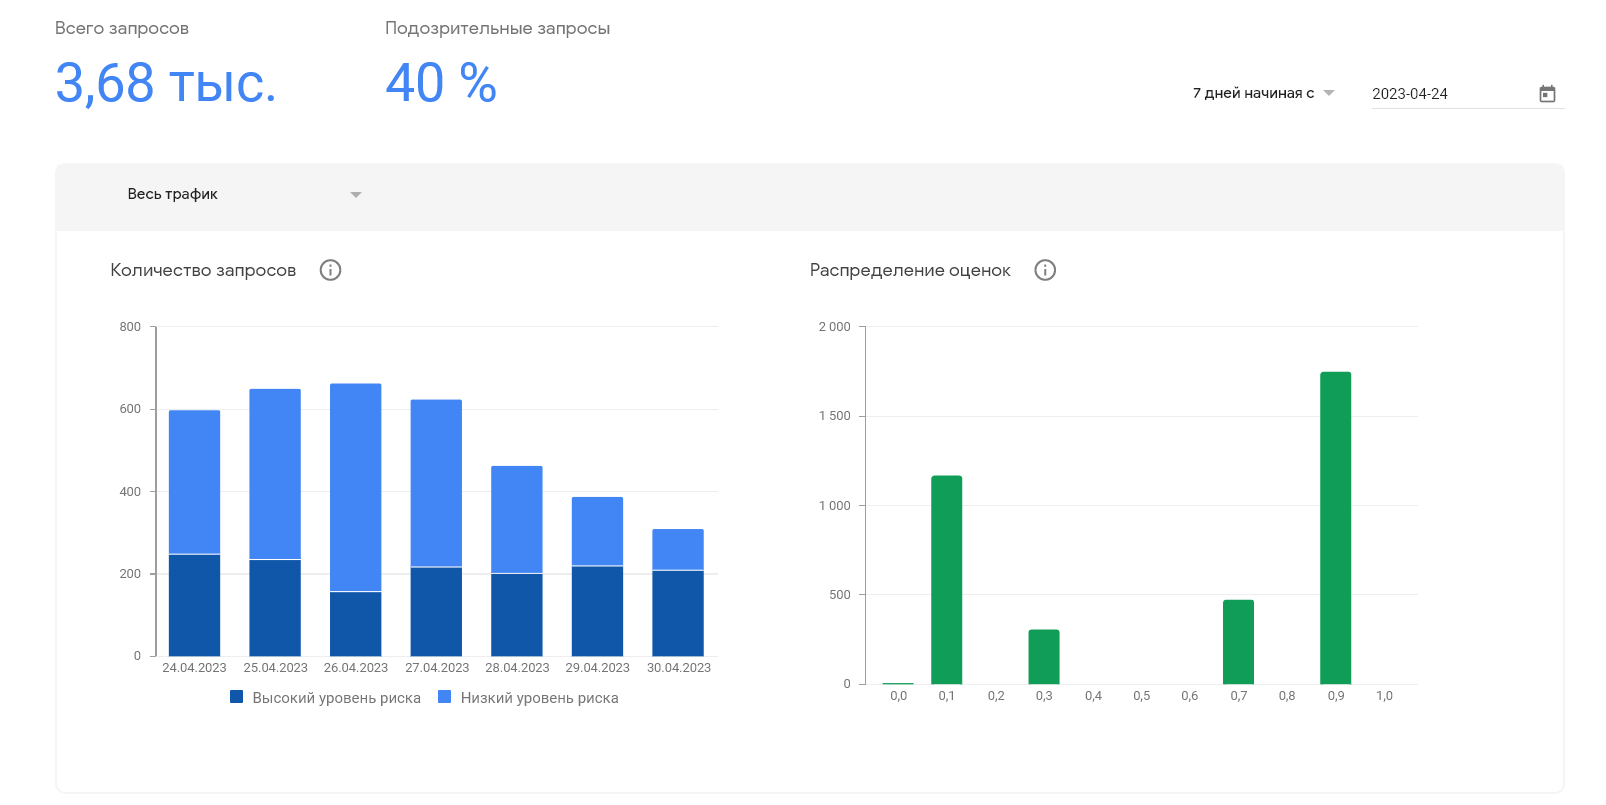
Task: Open the 7 дней начиная с dropdown
Action: pyautogui.click(x=1263, y=93)
